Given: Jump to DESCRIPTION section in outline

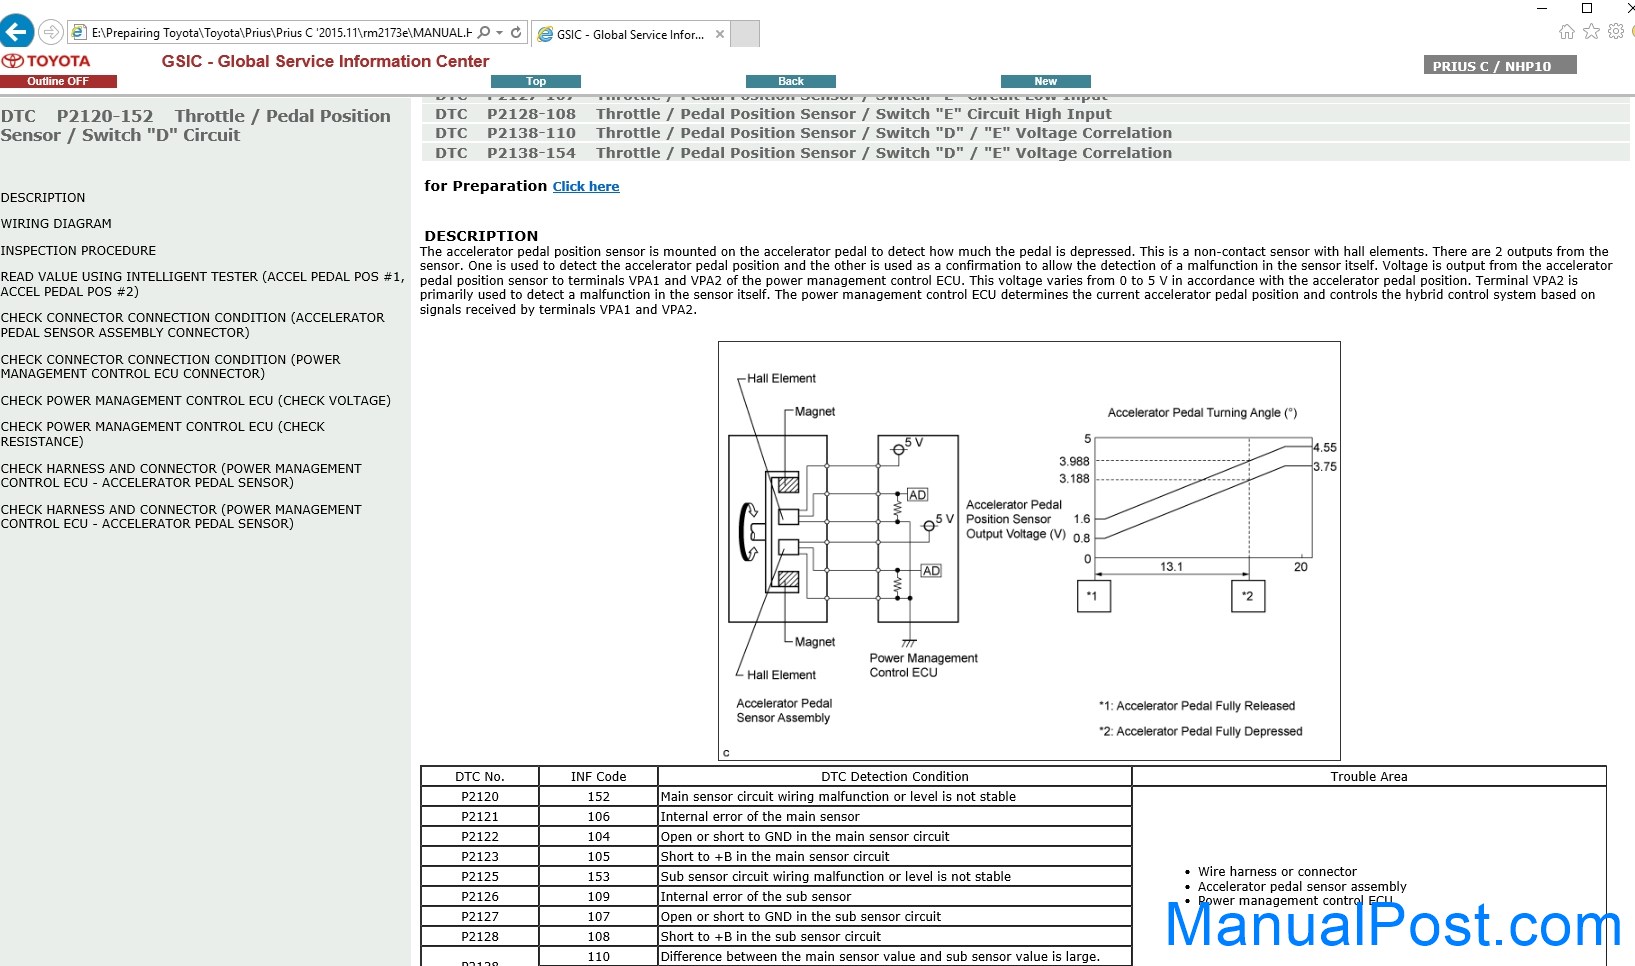Looking at the screenshot, I should (43, 198).
